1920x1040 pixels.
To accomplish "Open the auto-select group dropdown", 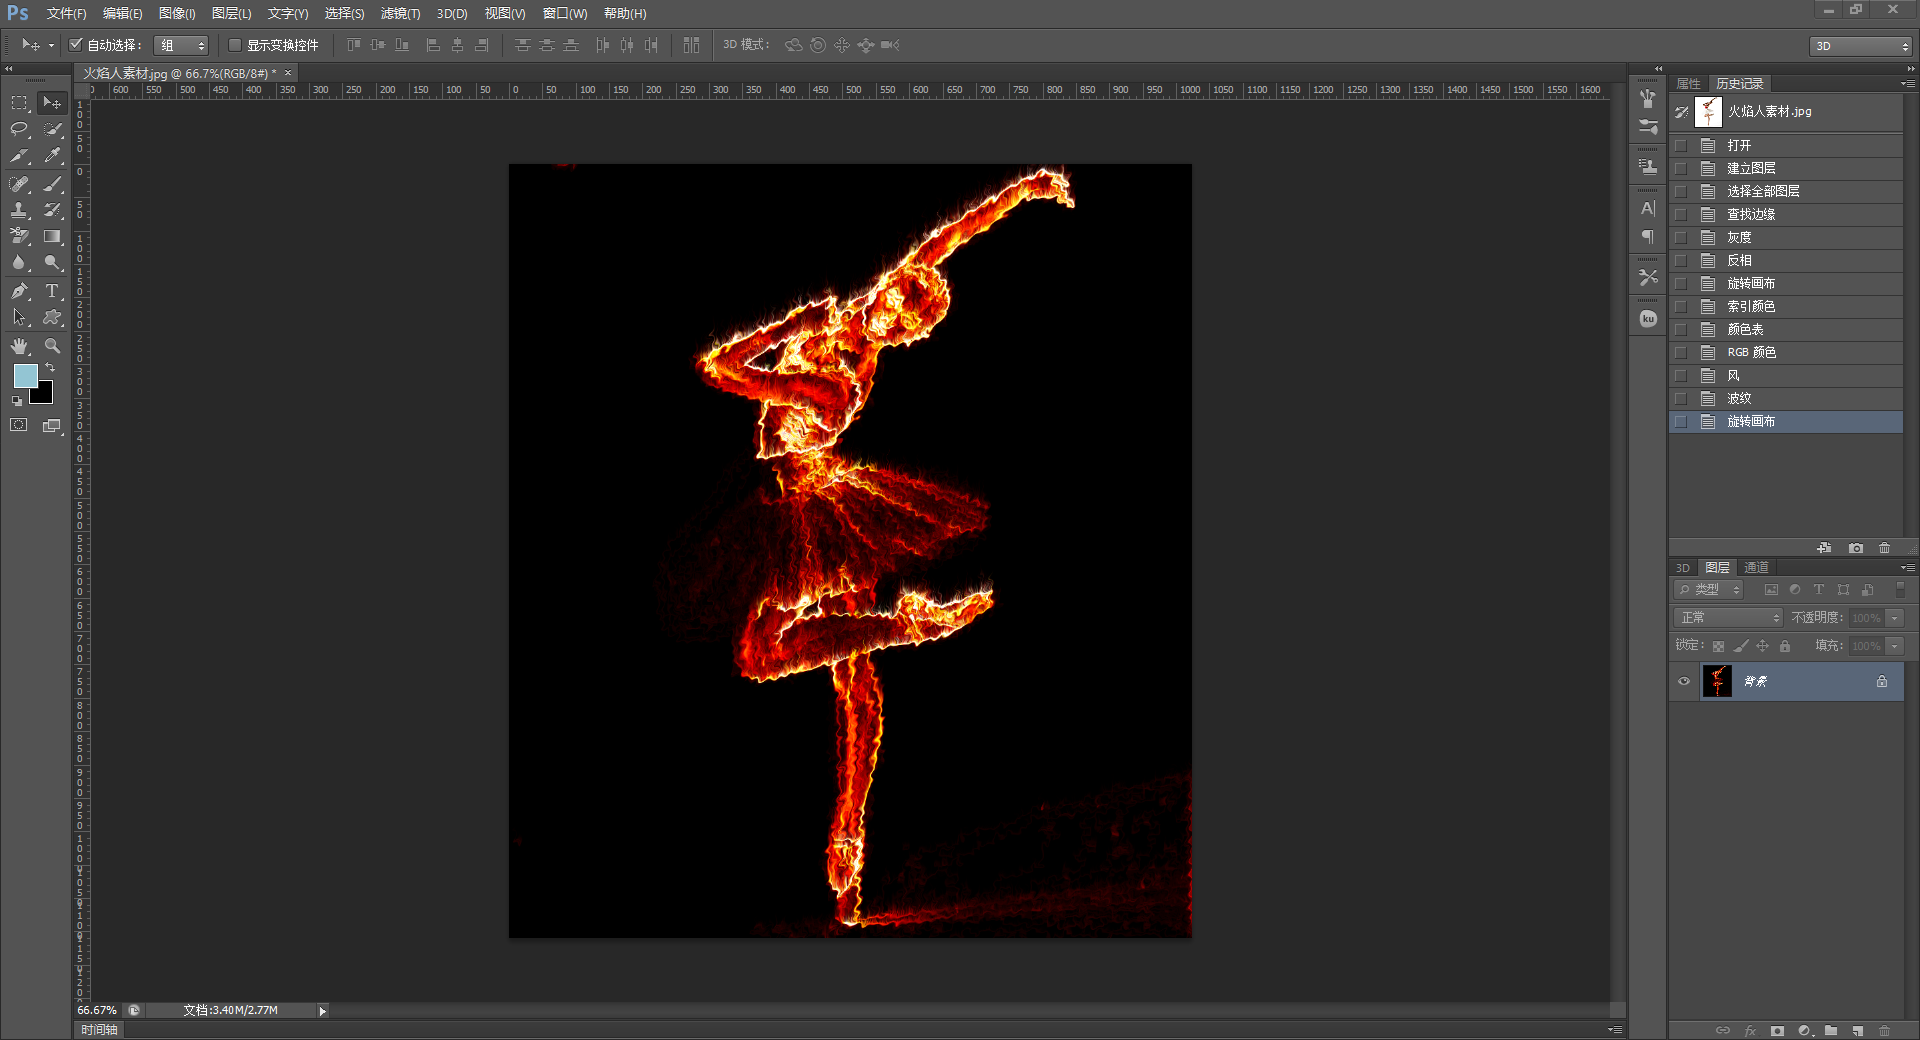I will pyautogui.click(x=181, y=45).
